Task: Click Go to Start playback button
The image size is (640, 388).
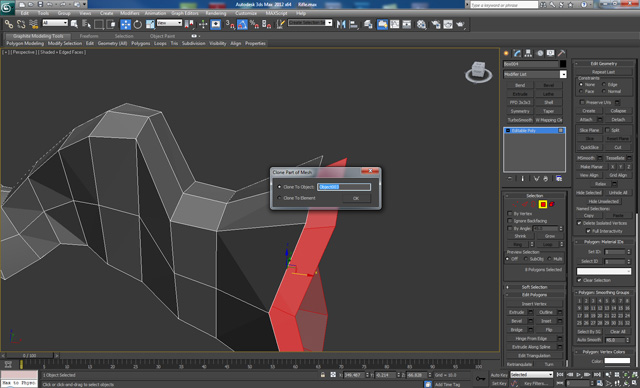Action: pyautogui.click(x=560, y=375)
